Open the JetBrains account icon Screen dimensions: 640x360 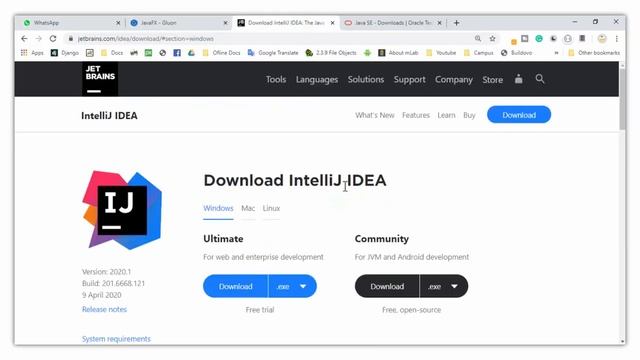[x=518, y=79]
